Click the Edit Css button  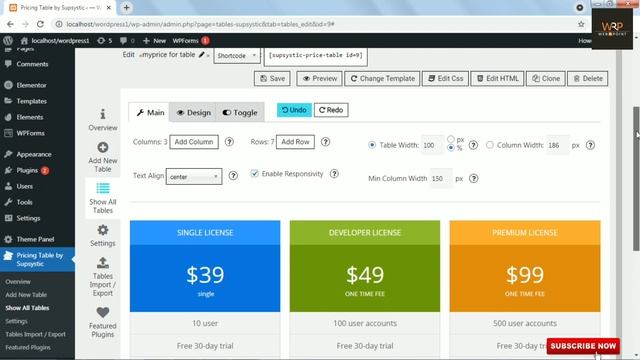coord(445,78)
